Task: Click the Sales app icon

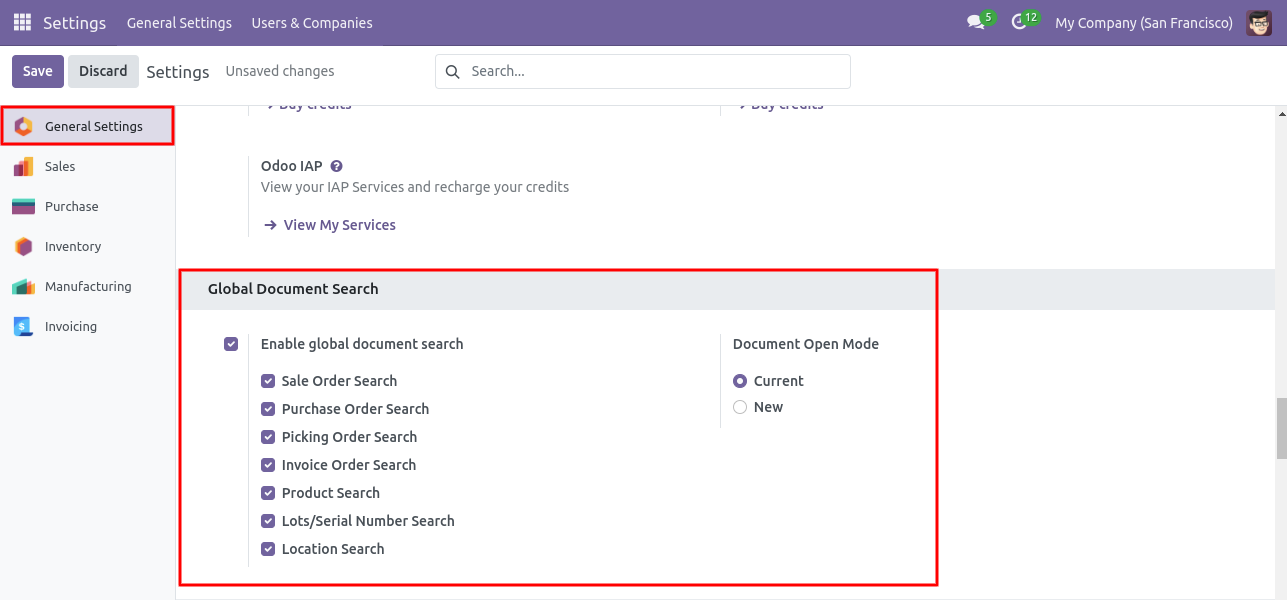Action: [23, 167]
